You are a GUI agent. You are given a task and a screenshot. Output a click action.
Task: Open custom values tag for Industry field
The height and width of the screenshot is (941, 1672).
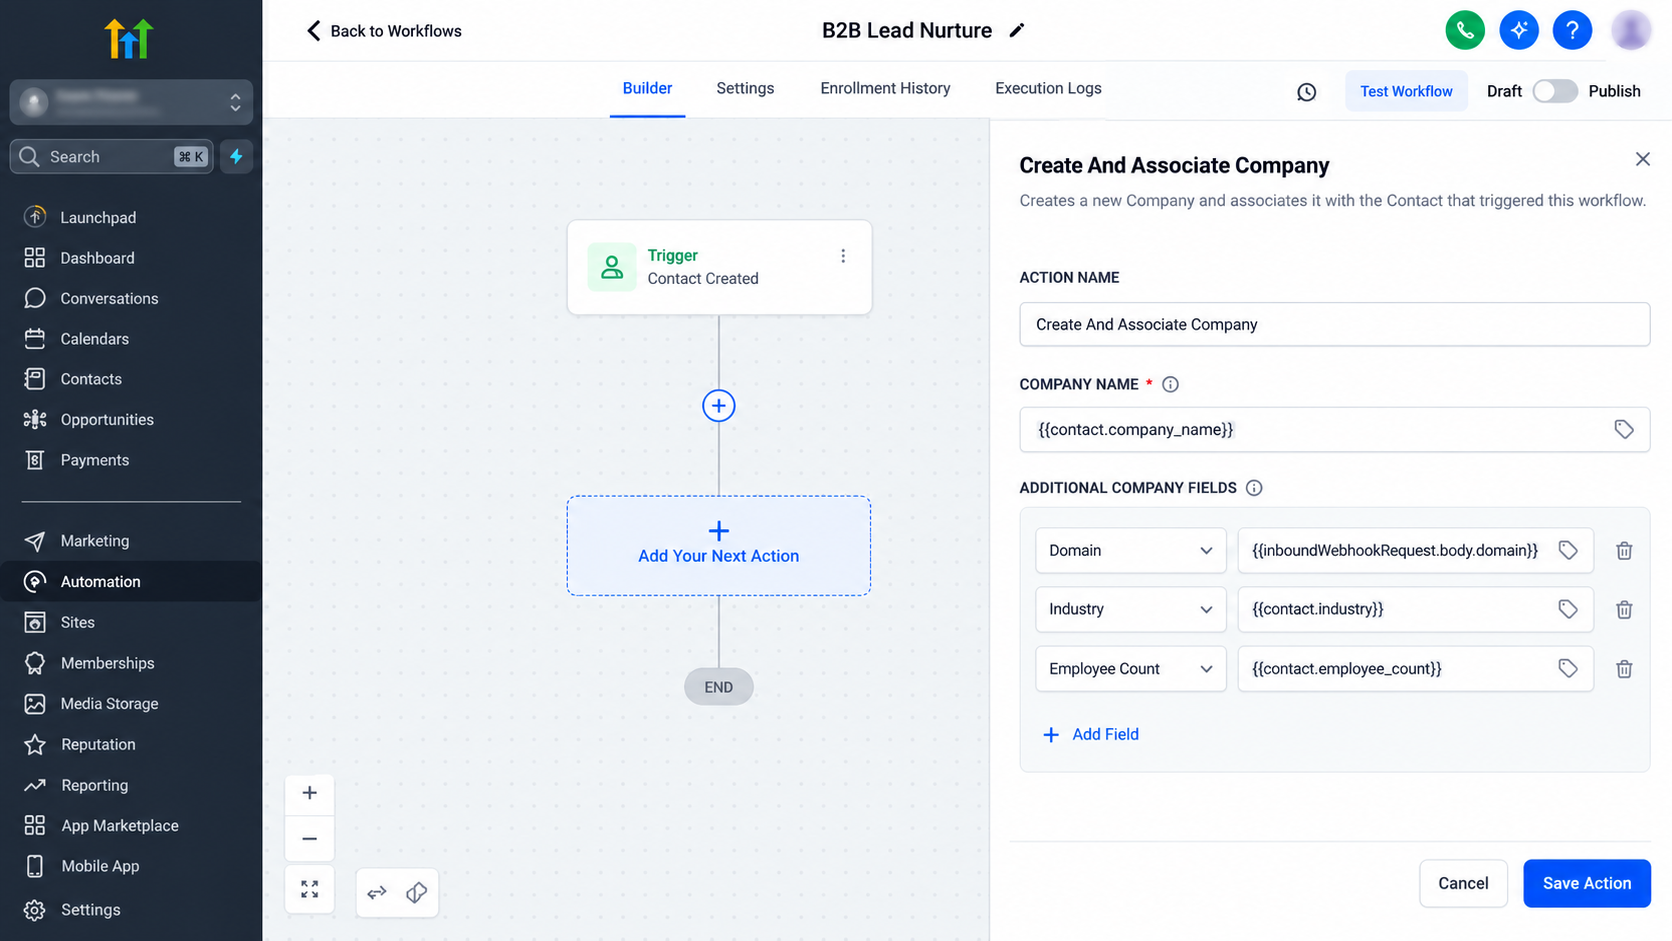(x=1568, y=609)
